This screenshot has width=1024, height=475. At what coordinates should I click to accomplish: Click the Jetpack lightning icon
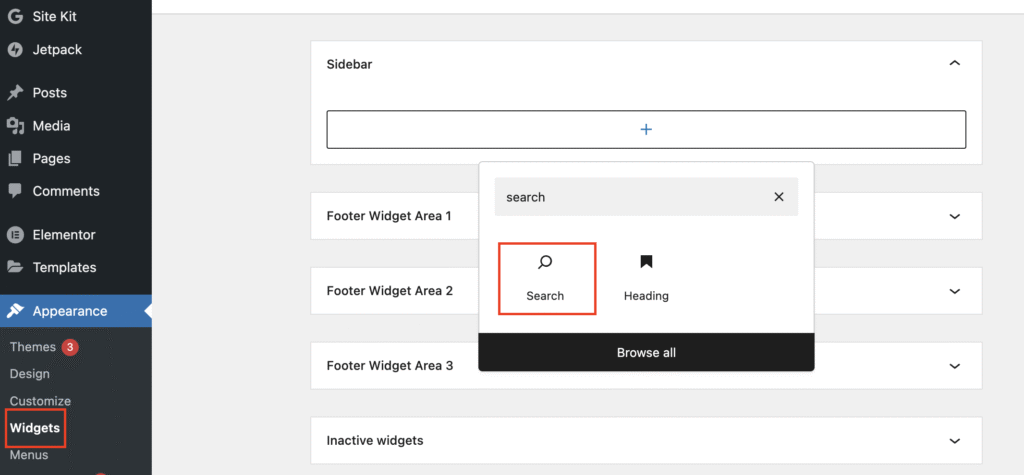pyautogui.click(x=15, y=48)
